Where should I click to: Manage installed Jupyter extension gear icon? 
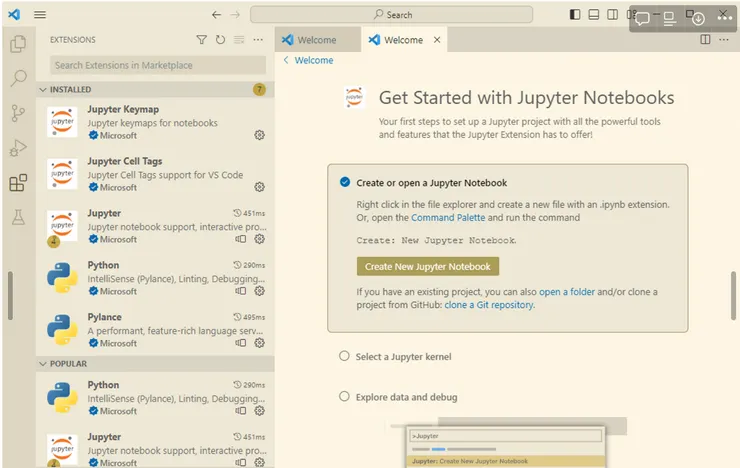click(260, 239)
